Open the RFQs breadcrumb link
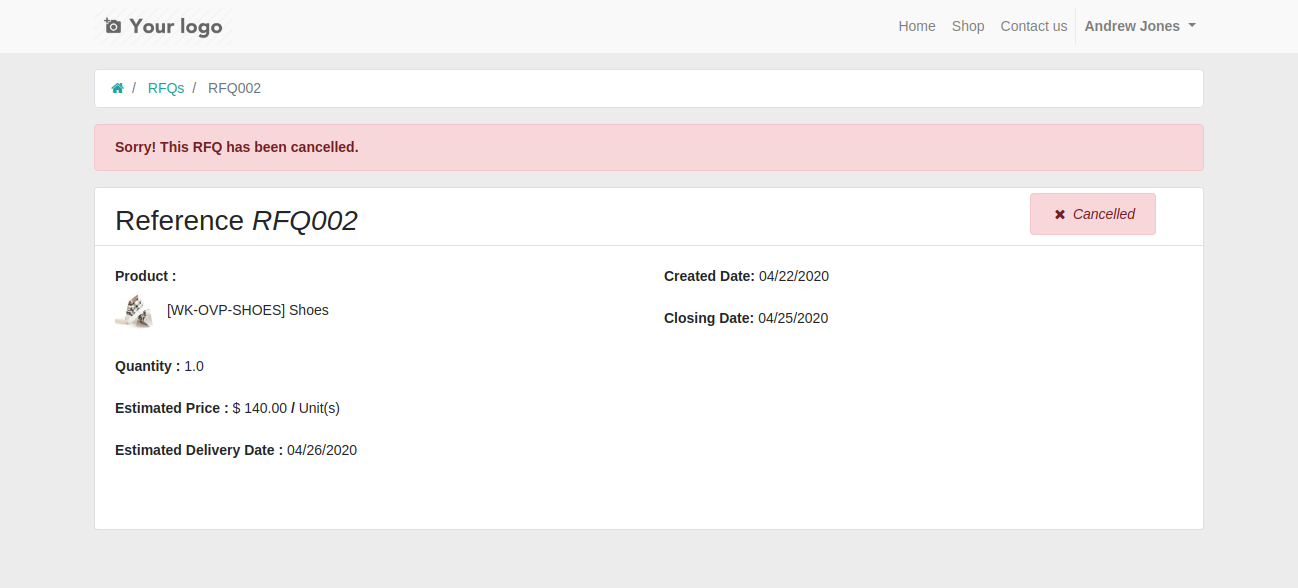Image resolution: width=1298 pixels, height=588 pixels. point(165,88)
